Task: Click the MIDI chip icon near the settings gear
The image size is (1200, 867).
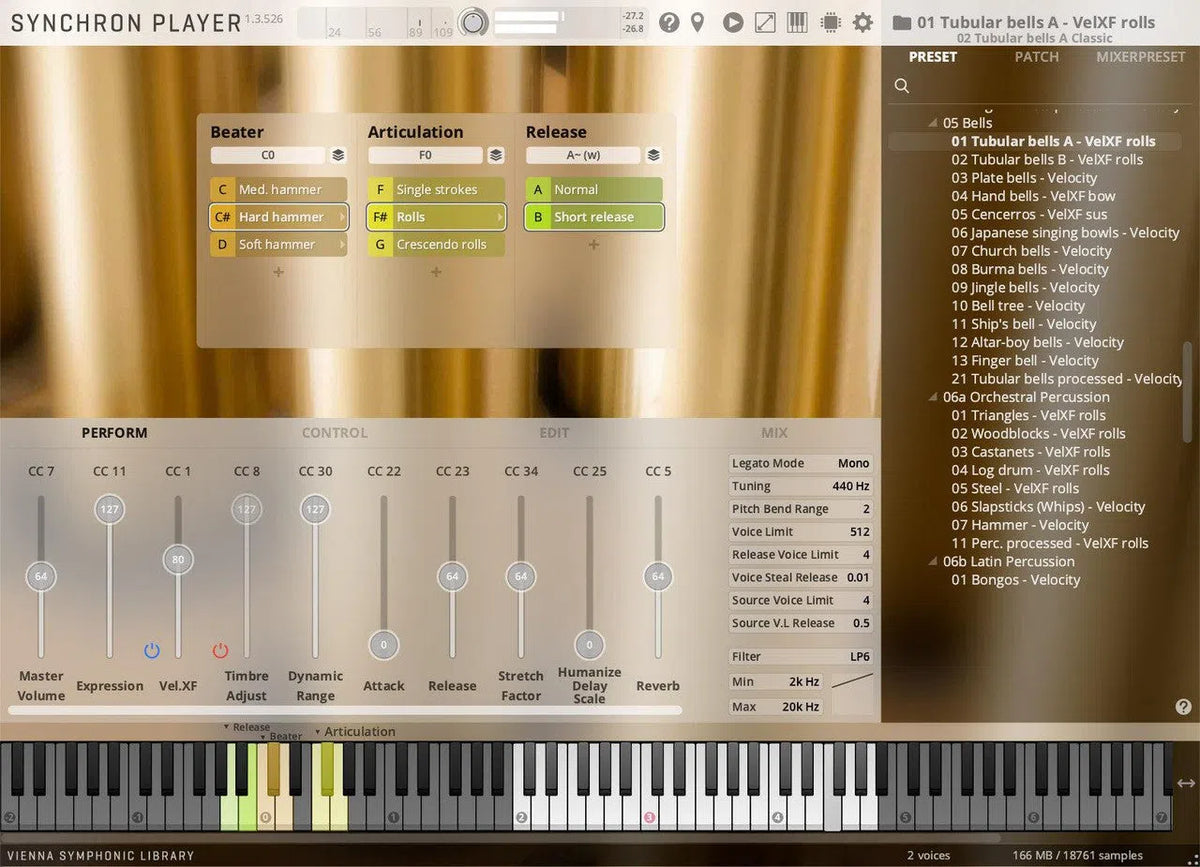Action: pyautogui.click(x=830, y=22)
